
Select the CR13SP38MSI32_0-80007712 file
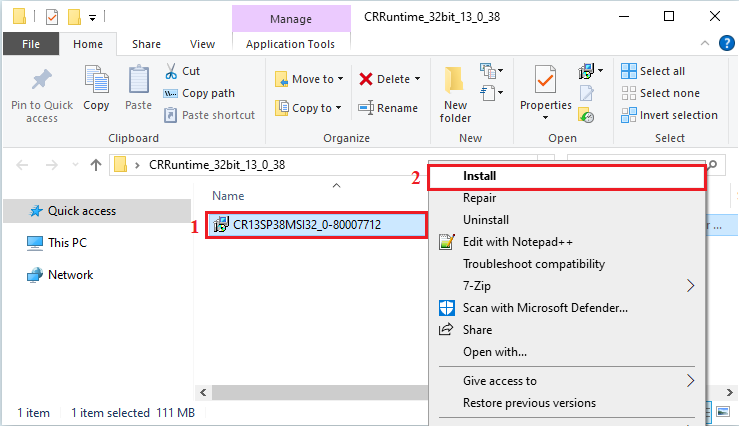(x=299, y=224)
